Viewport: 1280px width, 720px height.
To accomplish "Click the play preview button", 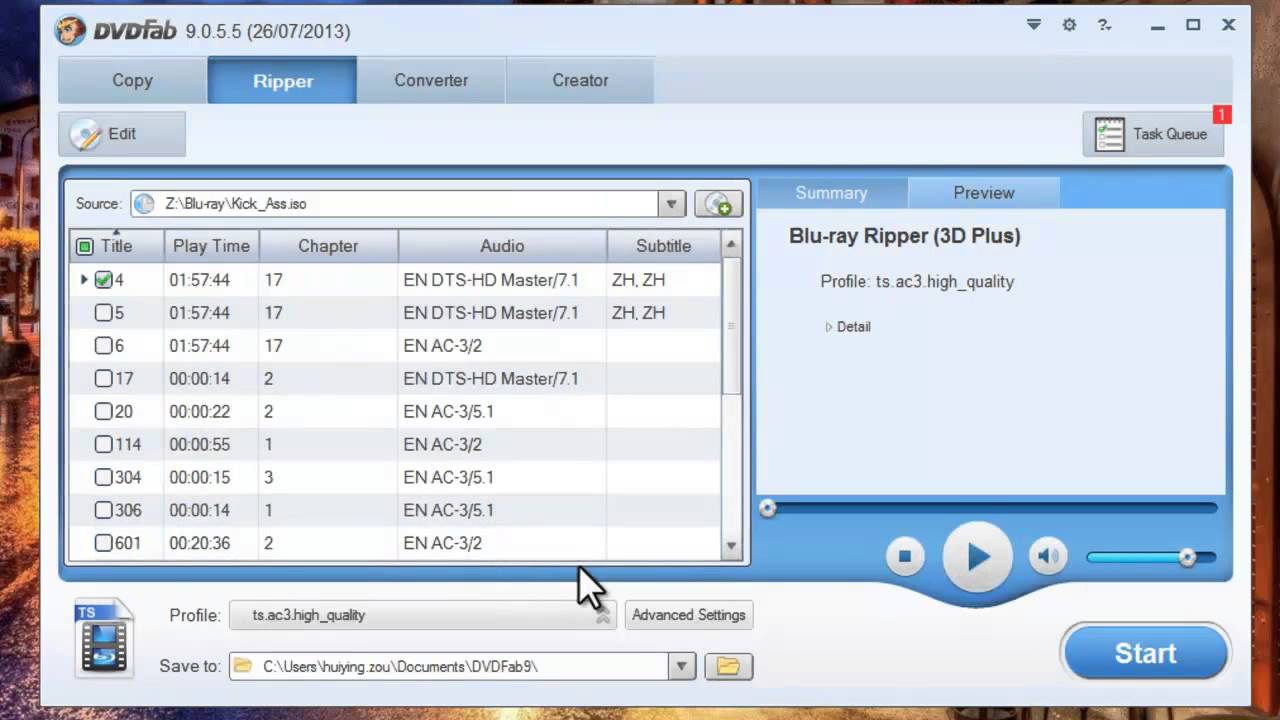I will click(x=977, y=557).
